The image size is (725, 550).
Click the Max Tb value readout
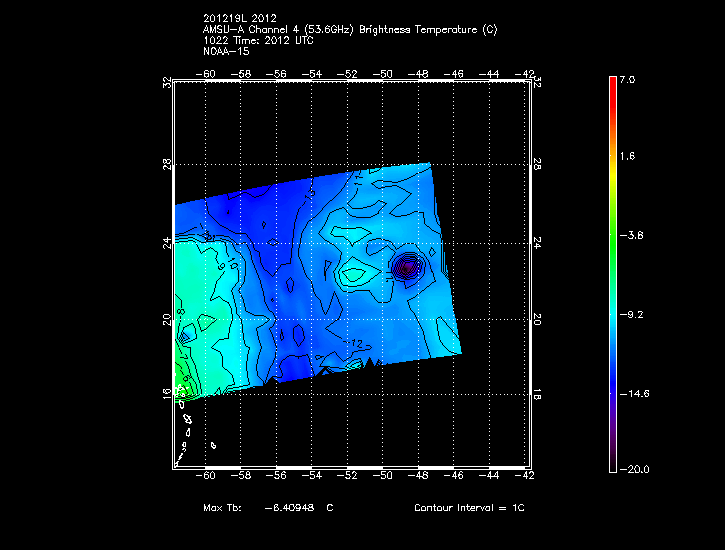click(x=268, y=508)
